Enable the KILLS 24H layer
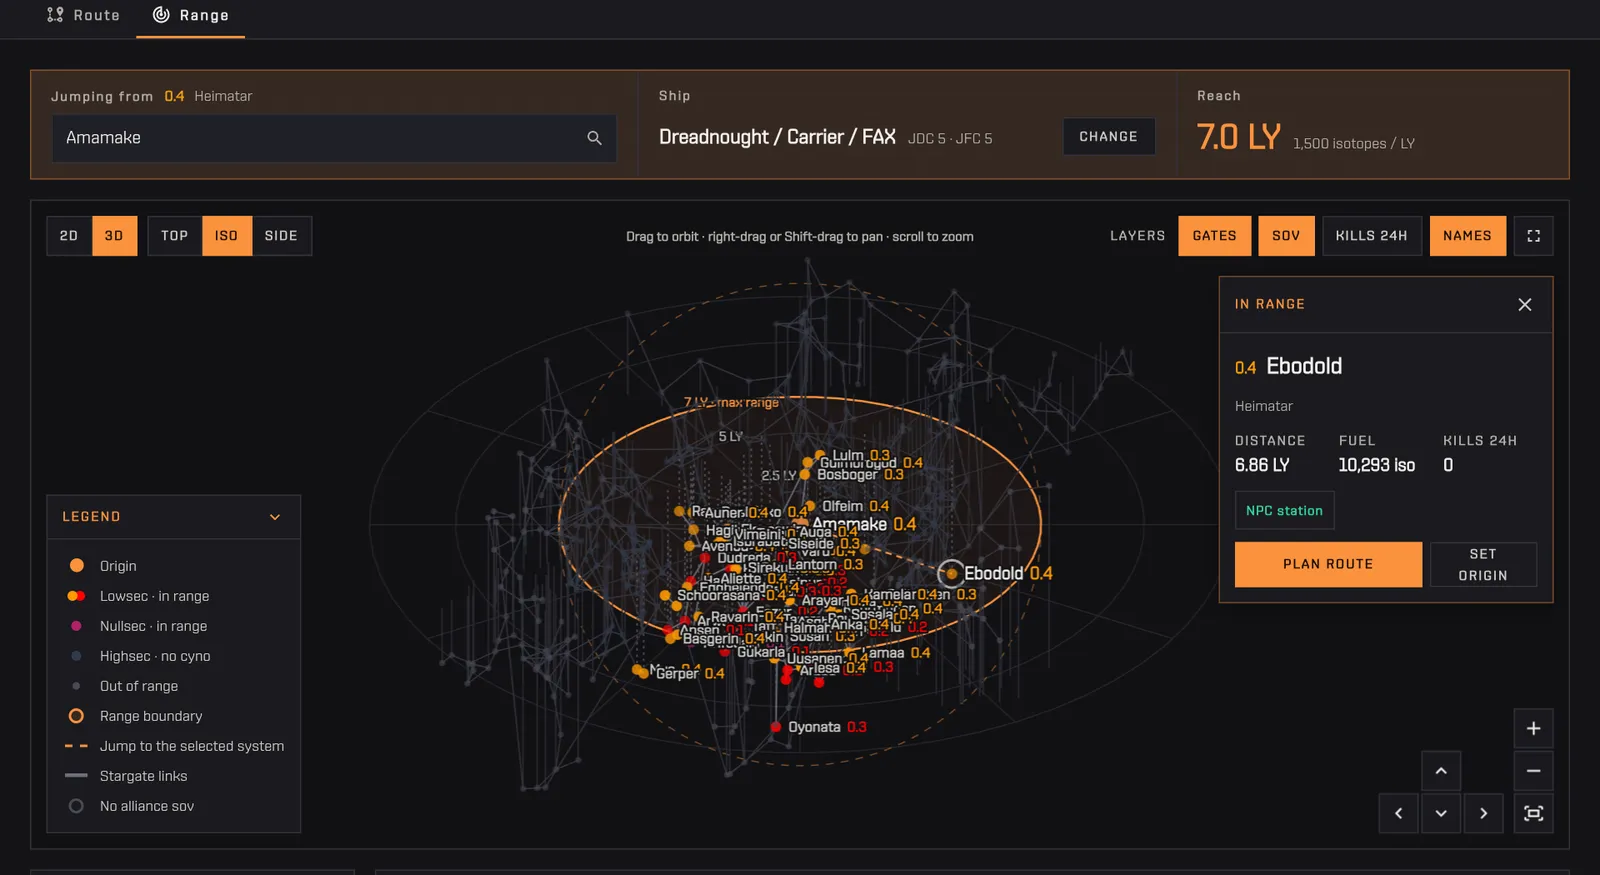The height and width of the screenshot is (875, 1600). (x=1371, y=236)
